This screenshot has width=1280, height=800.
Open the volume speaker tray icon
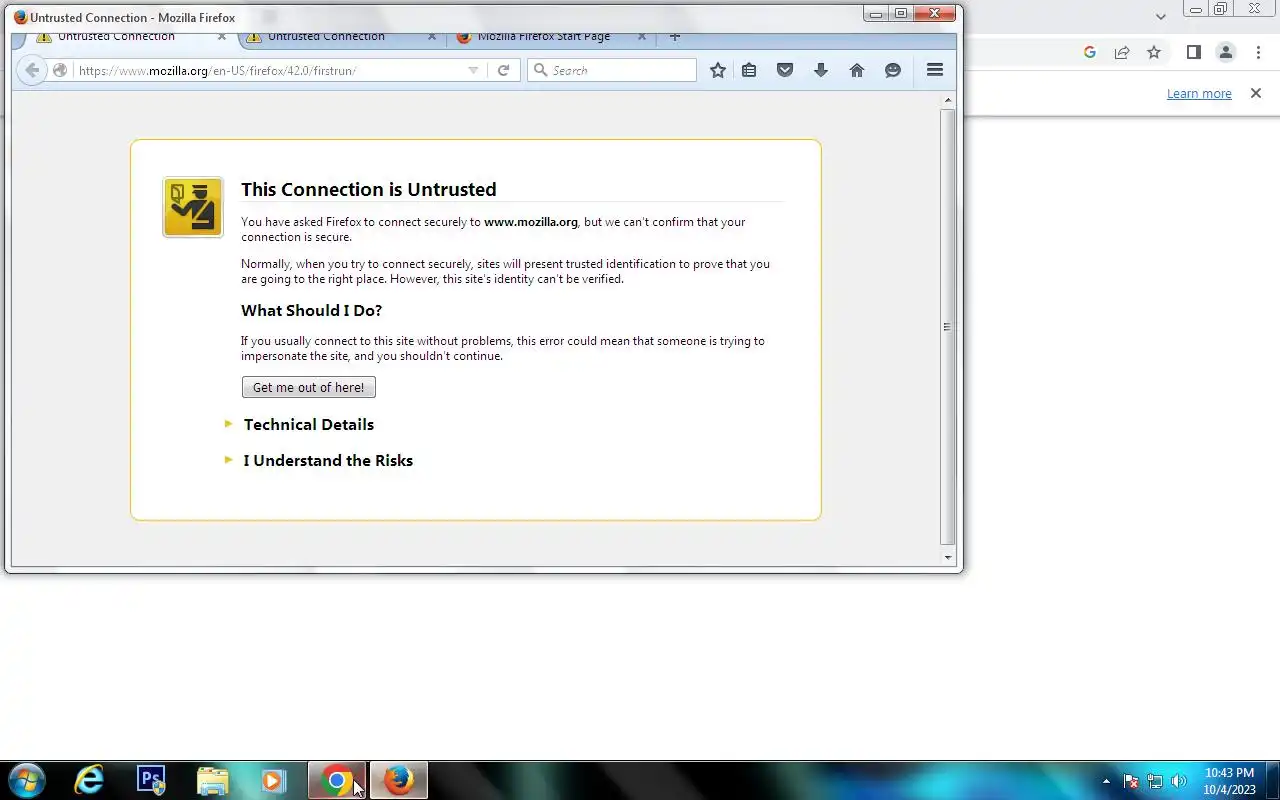tap(1179, 781)
